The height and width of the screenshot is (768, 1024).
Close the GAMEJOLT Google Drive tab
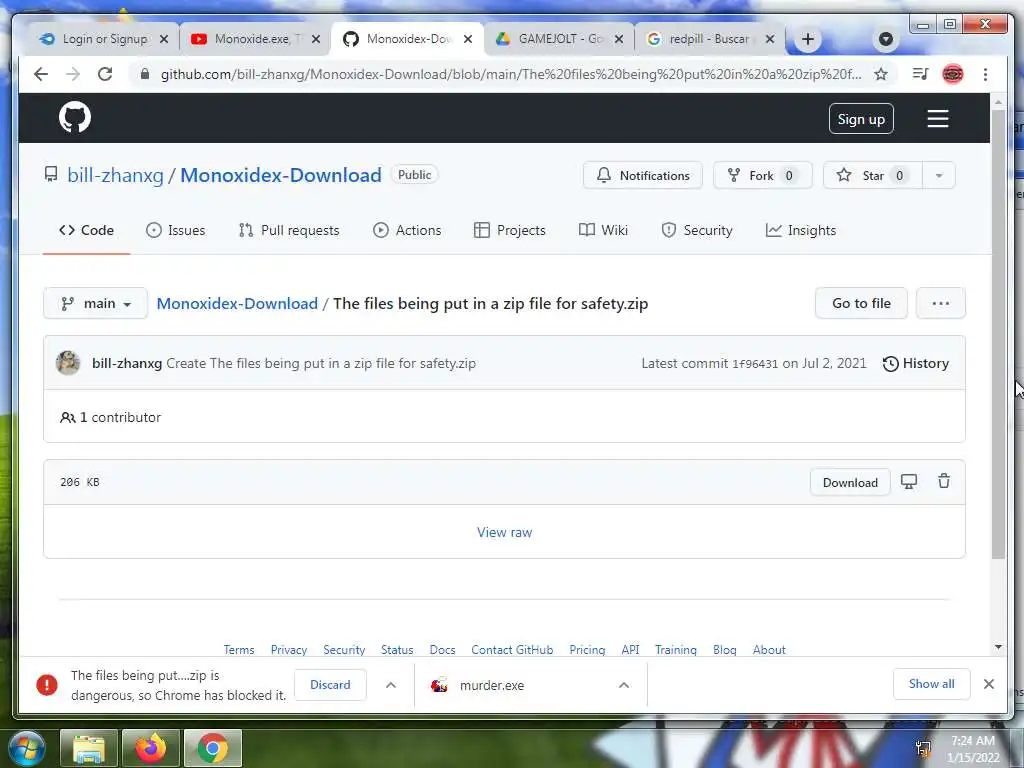[619, 39]
